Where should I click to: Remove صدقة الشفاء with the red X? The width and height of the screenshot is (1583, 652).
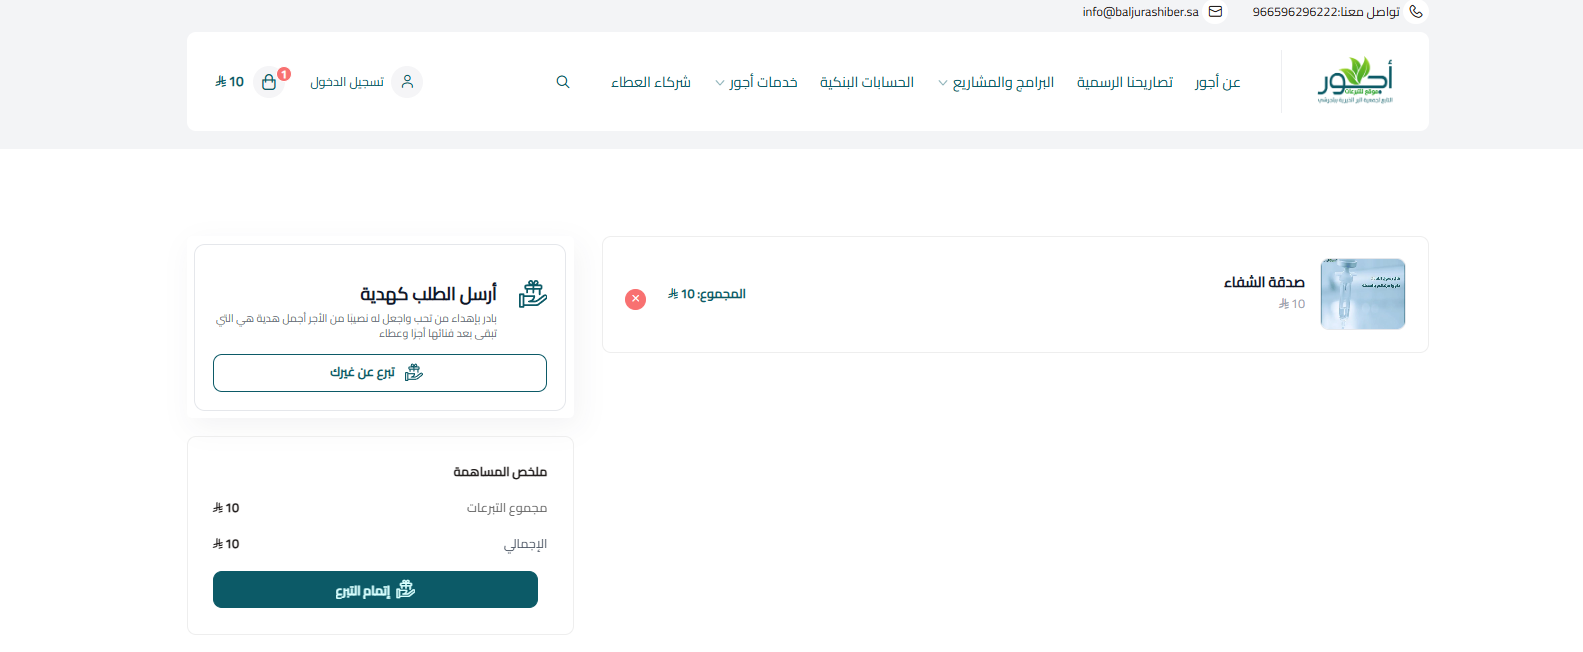pos(635,299)
